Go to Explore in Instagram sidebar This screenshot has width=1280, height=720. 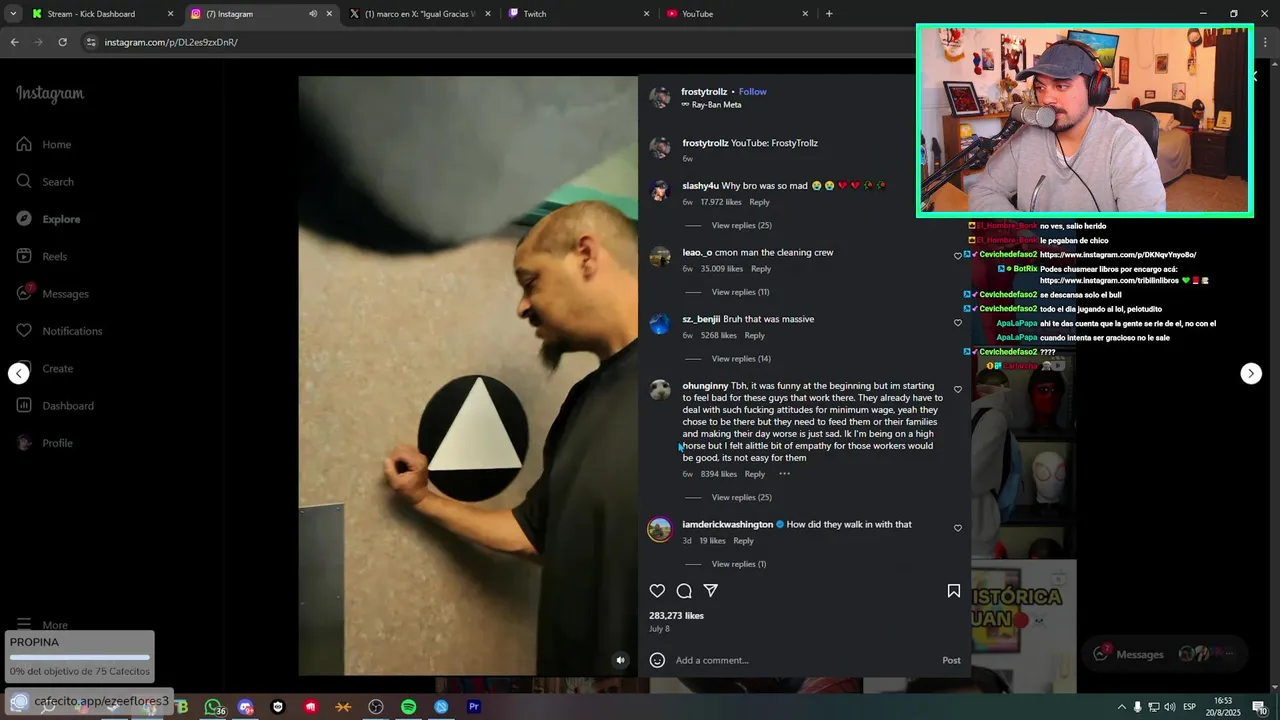click(x=48, y=219)
